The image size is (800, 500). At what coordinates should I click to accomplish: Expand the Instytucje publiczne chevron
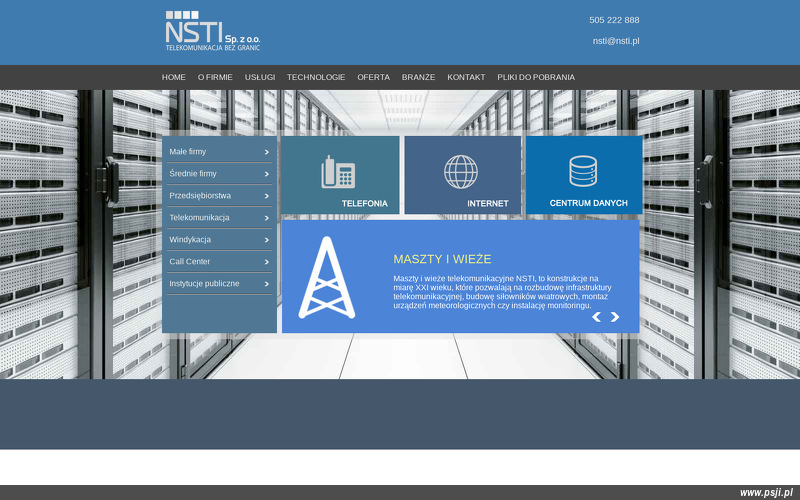coord(266,284)
